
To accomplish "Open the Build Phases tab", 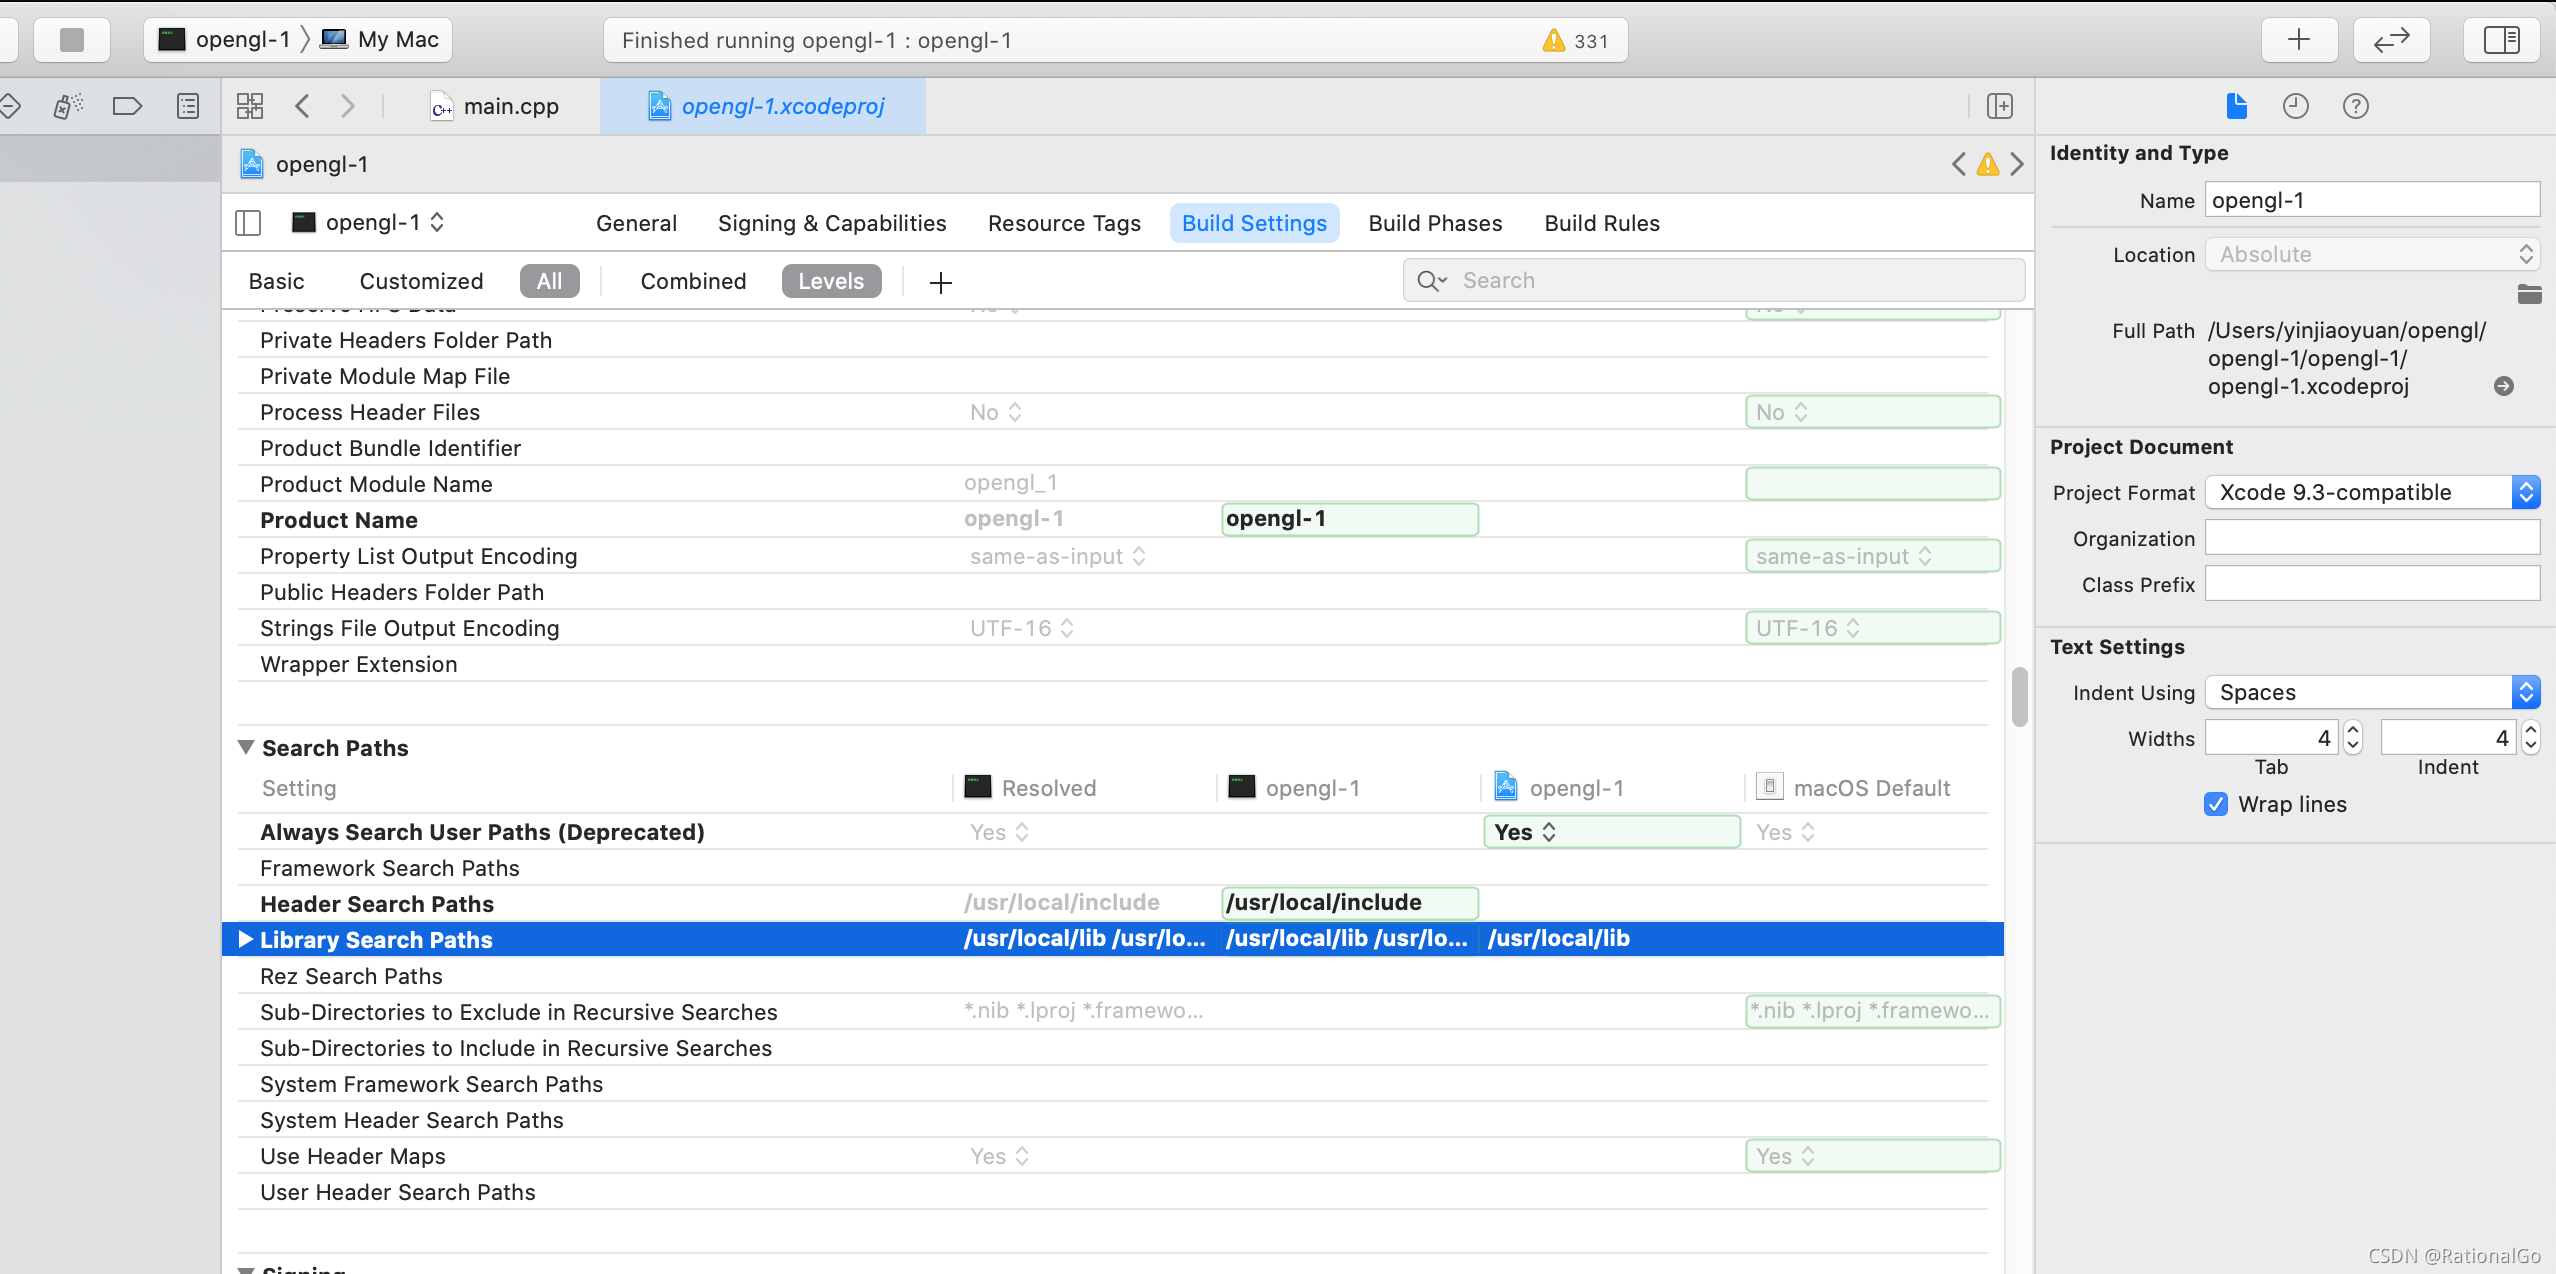I will (1435, 223).
